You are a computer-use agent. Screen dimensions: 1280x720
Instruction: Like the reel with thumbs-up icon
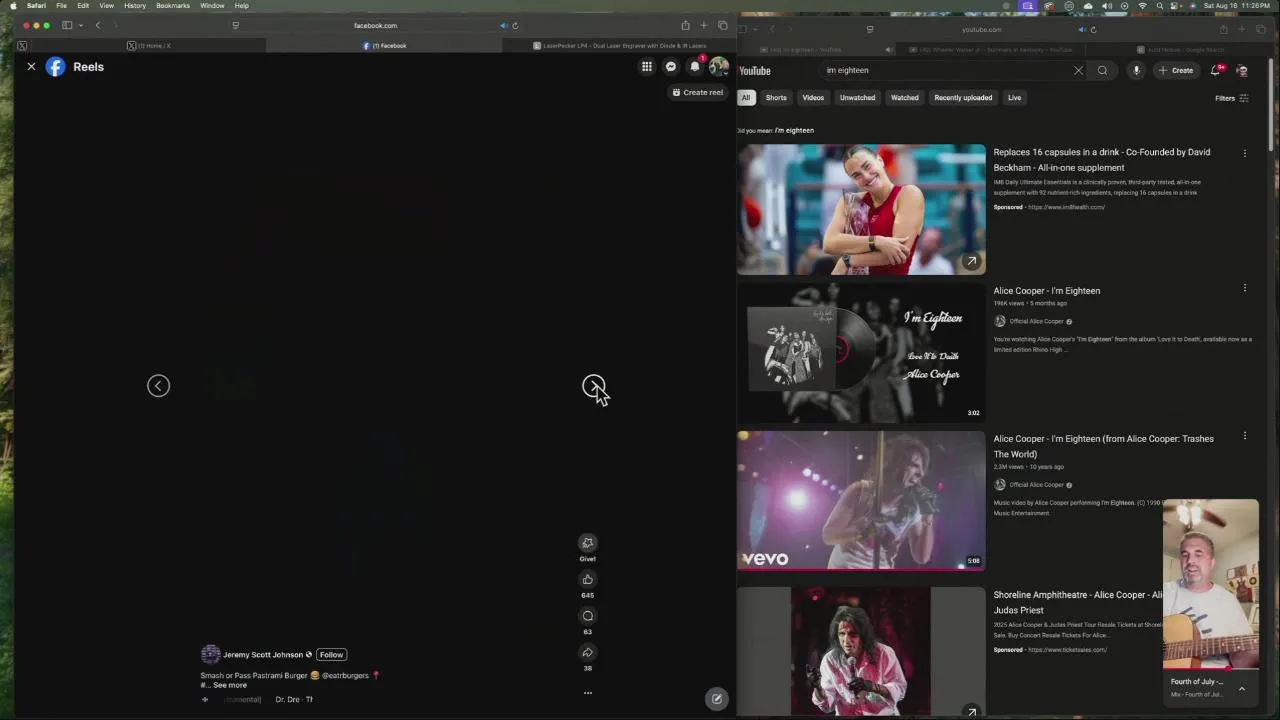588,580
